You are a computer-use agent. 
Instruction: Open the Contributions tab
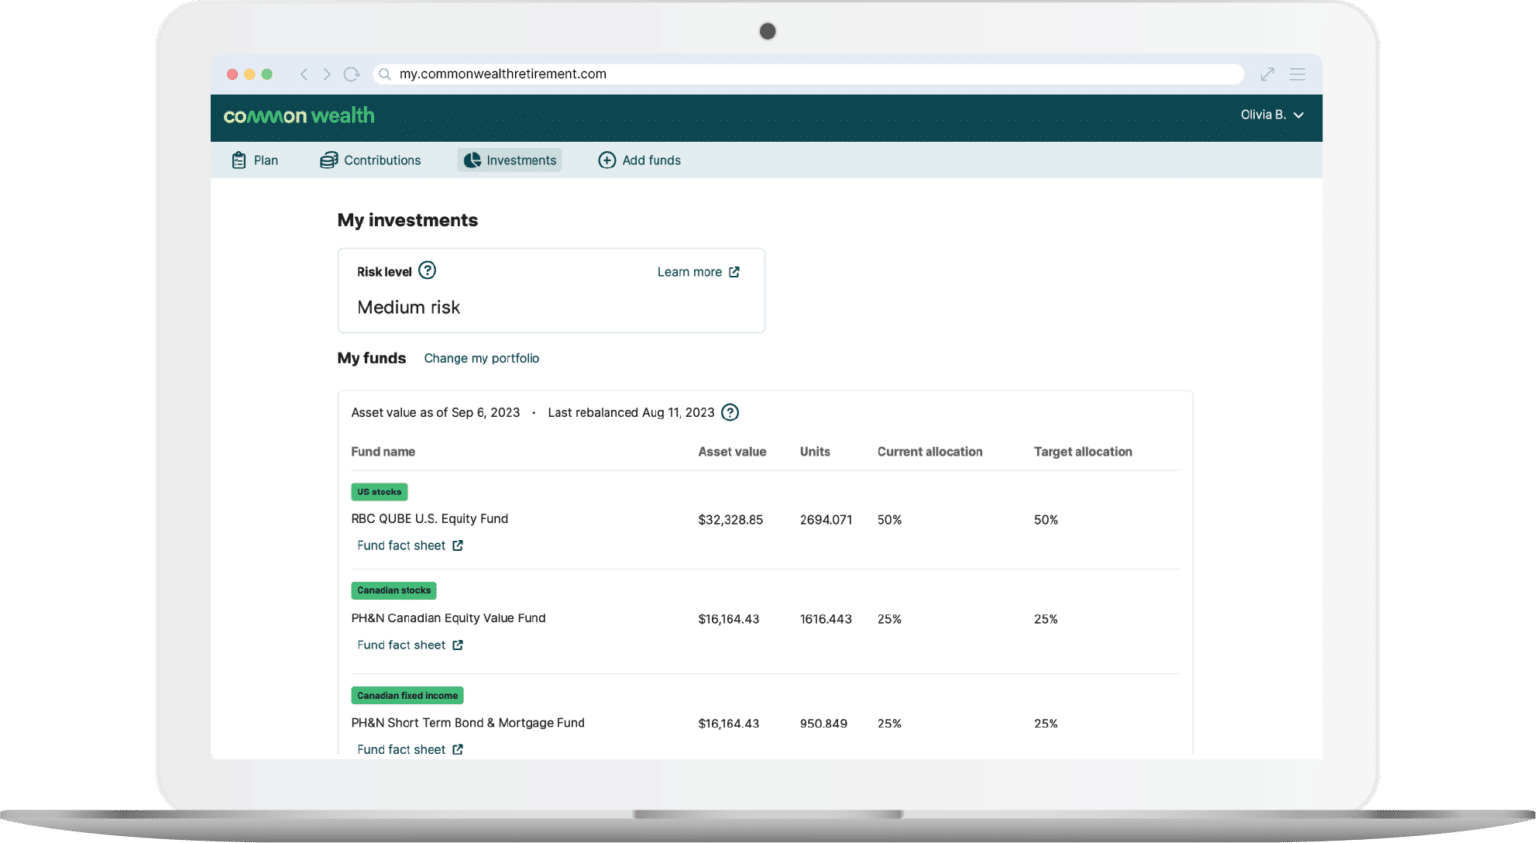[371, 160]
